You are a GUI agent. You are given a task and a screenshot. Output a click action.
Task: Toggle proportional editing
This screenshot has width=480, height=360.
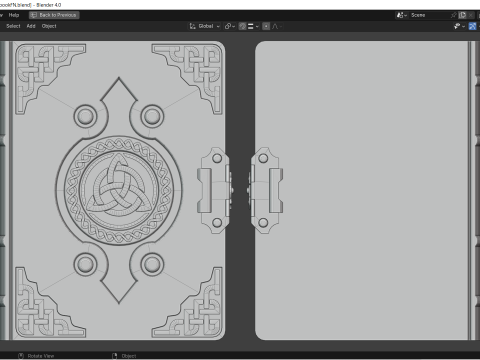[x=266, y=26]
